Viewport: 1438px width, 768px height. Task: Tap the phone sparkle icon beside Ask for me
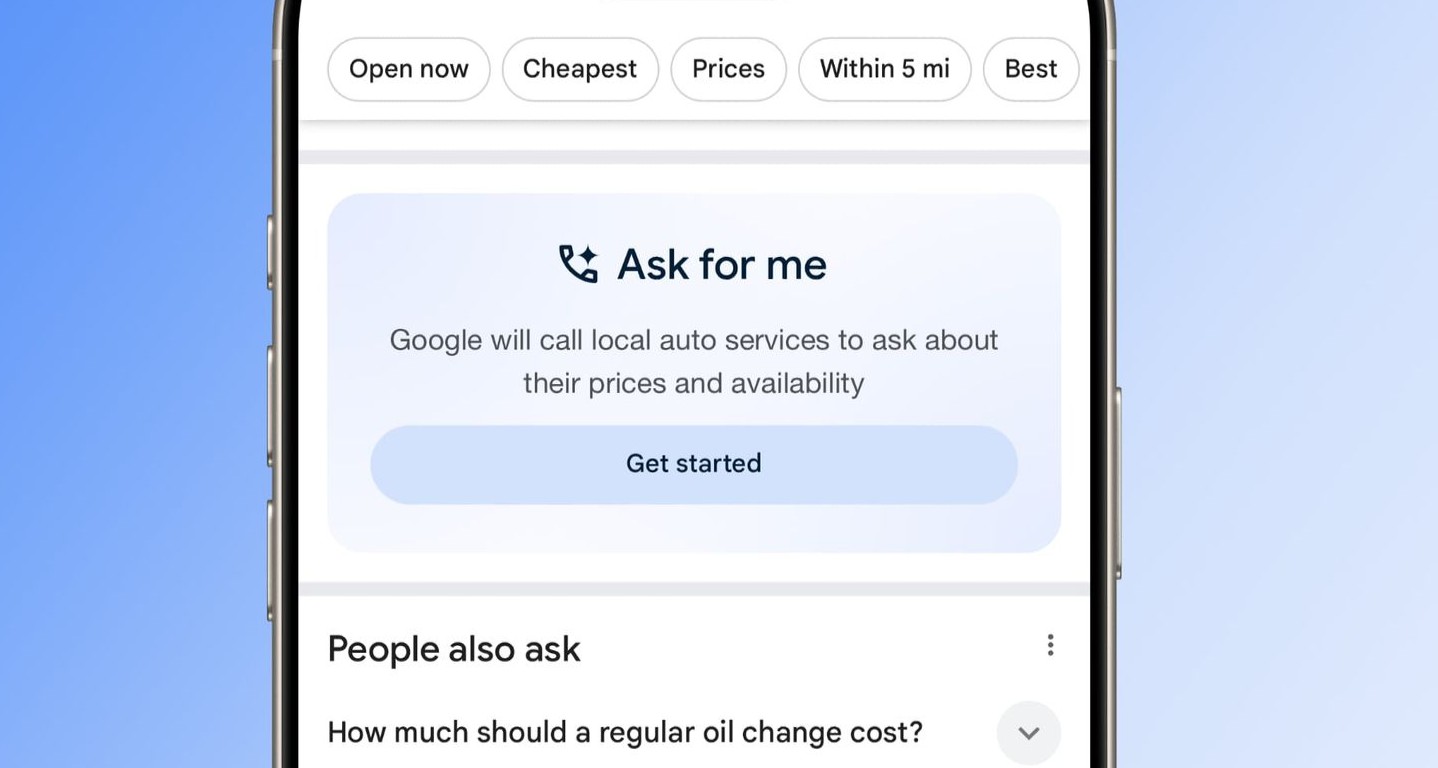coord(578,264)
